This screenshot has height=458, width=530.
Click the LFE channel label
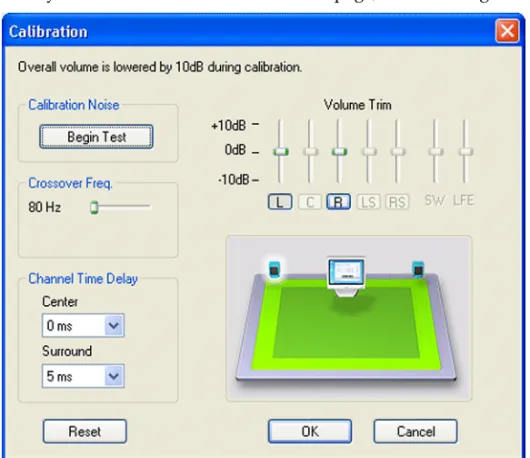[464, 200]
